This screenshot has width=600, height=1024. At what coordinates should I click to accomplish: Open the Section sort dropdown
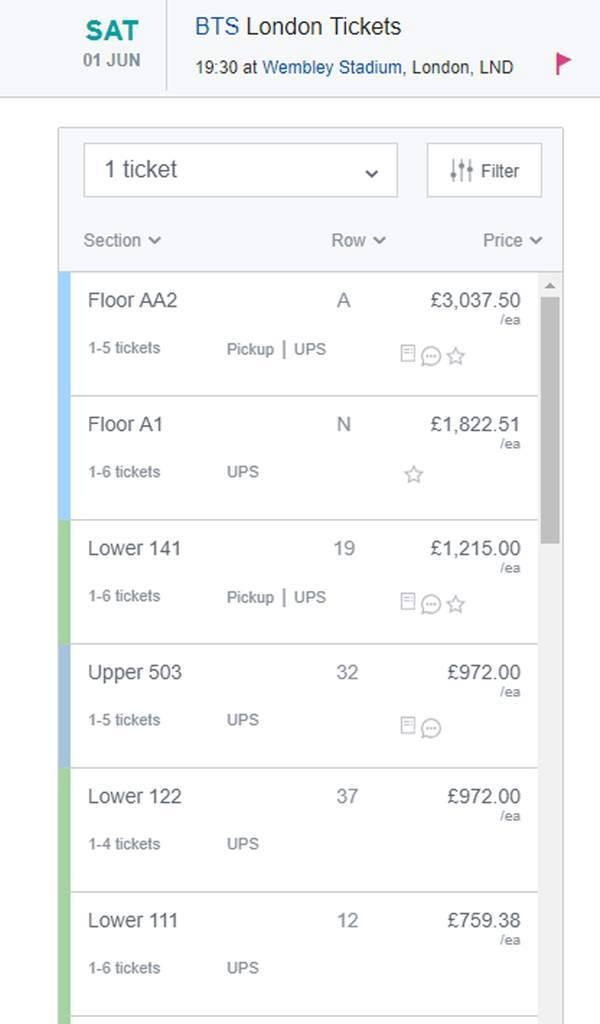click(x=121, y=240)
